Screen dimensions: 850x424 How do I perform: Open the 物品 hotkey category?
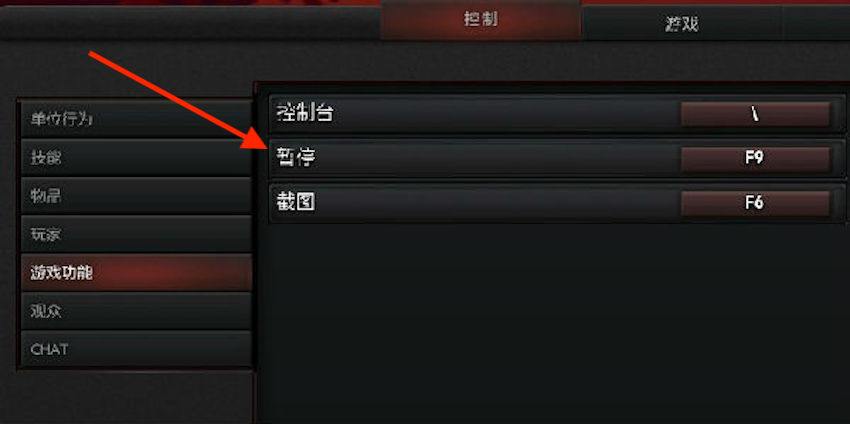coord(136,196)
